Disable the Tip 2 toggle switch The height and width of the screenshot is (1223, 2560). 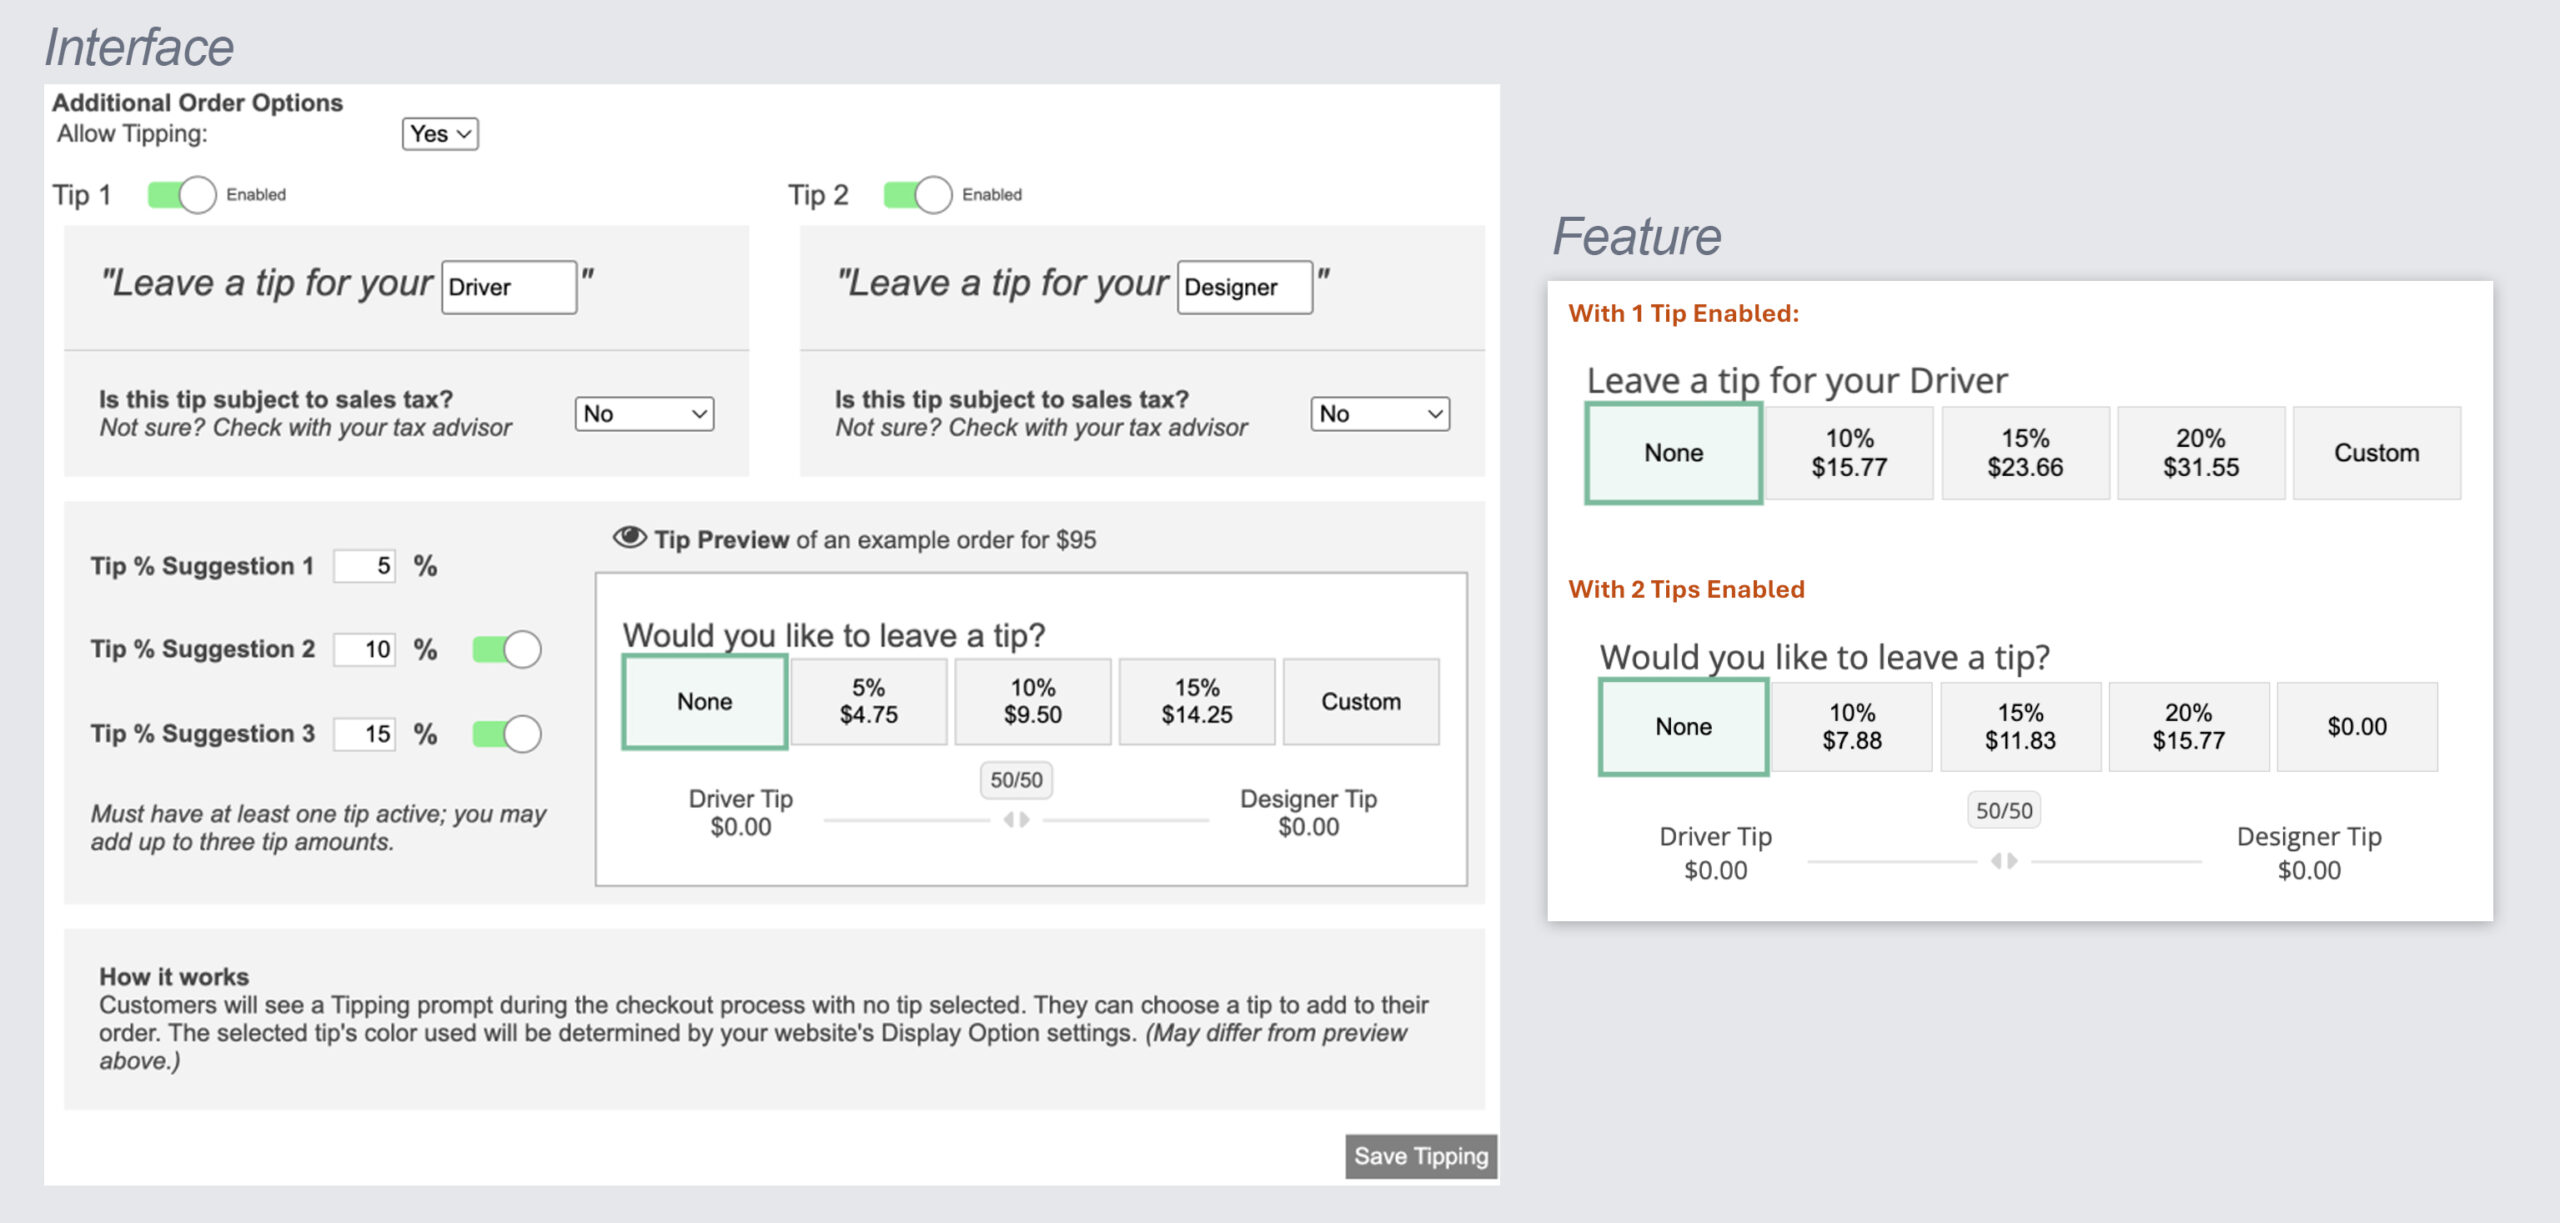(918, 195)
